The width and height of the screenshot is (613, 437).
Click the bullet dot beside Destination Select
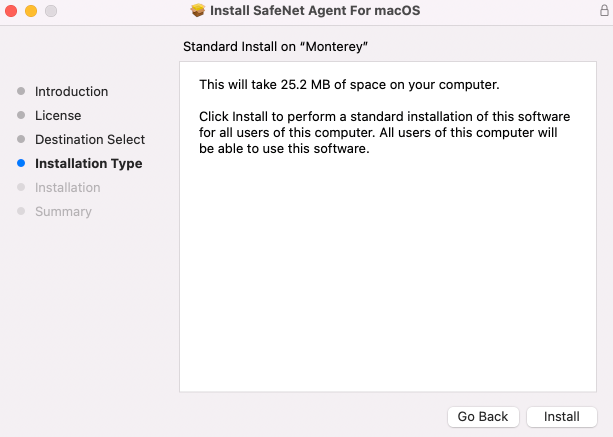tap(21, 139)
